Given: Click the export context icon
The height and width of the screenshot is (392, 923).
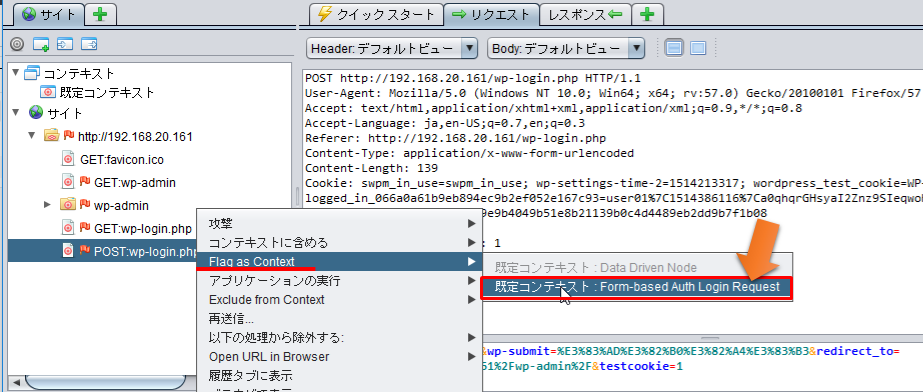Looking at the screenshot, I should [x=88, y=44].
